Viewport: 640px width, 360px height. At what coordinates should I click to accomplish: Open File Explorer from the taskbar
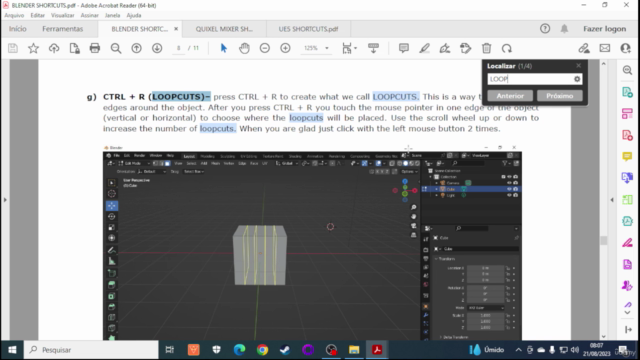click(x=354, y=350)
